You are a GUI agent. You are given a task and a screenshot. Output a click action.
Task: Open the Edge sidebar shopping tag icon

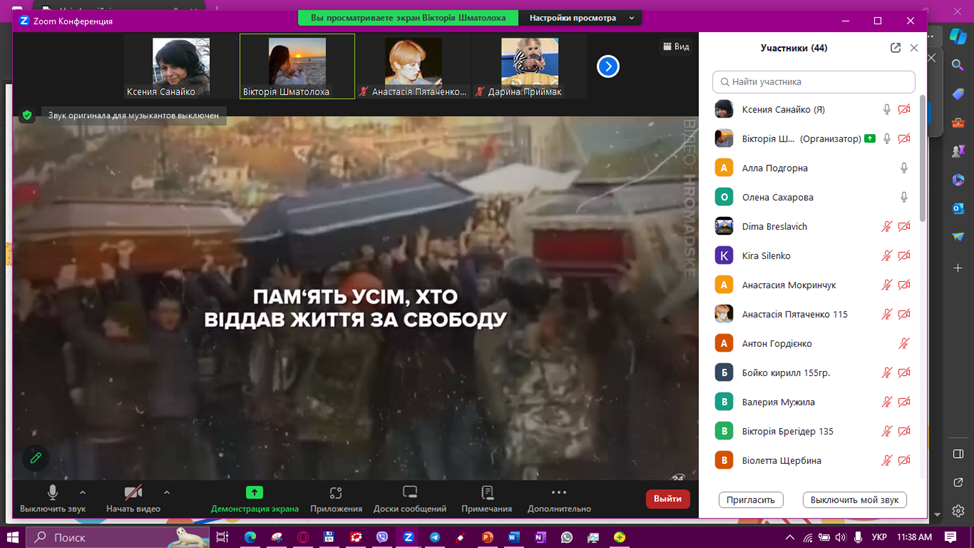click(958, 93)
